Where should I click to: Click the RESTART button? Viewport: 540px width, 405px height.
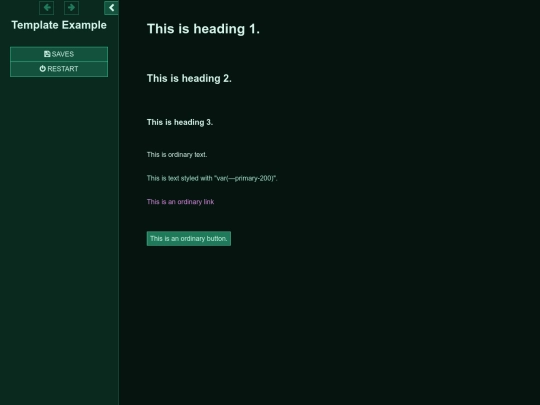click(x=59, y=69)
